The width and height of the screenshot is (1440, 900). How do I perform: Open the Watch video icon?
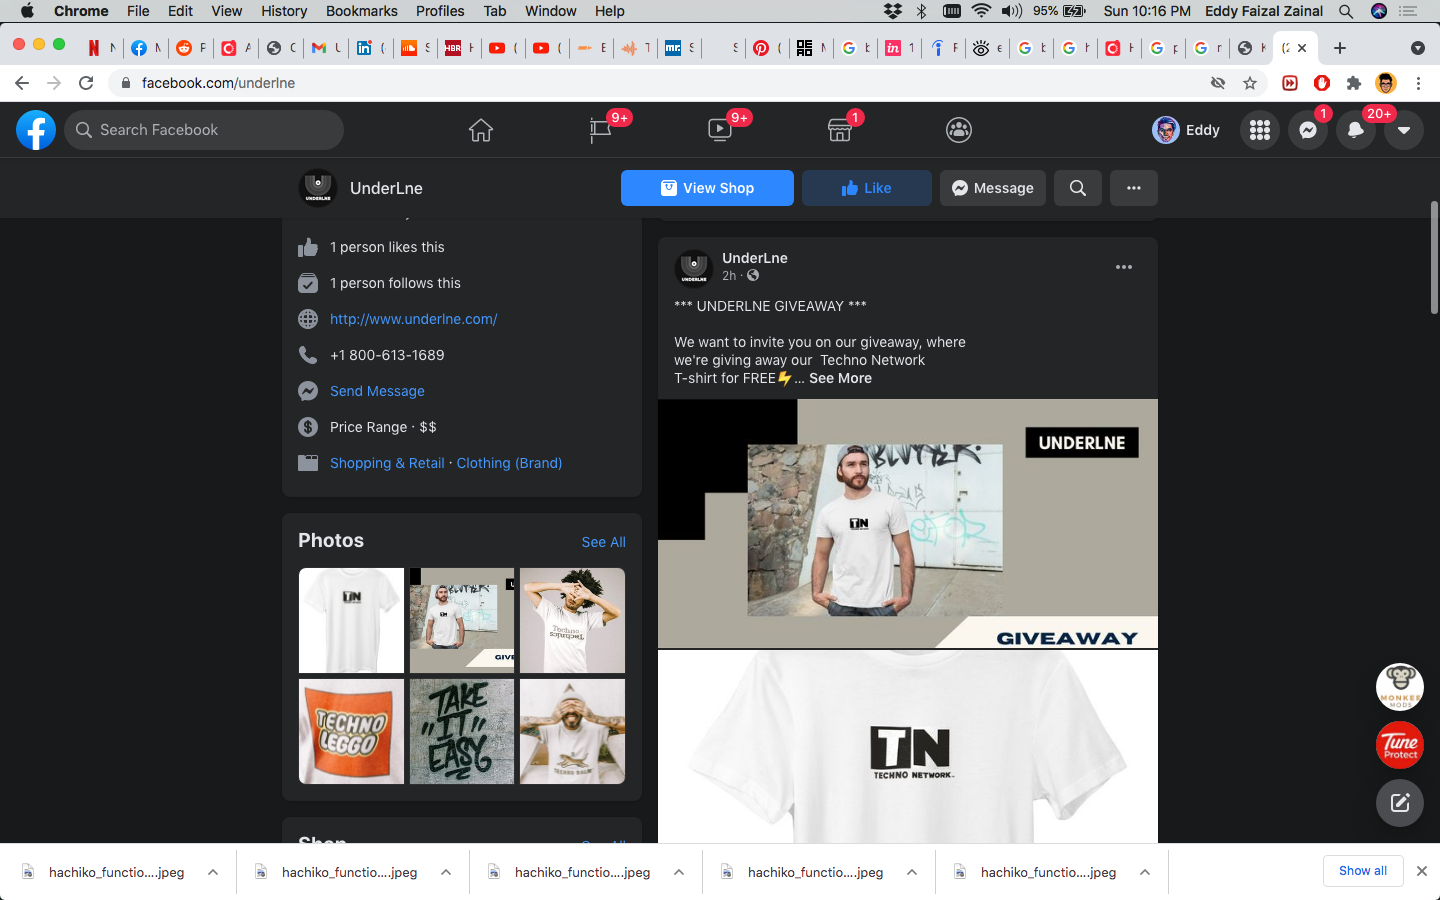click(x=720, y=130)
